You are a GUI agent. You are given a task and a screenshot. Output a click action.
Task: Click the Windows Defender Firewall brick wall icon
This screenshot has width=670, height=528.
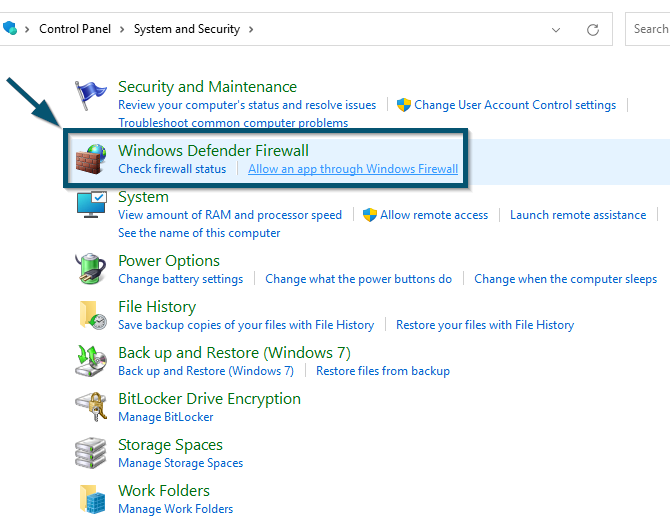(91, 159)
